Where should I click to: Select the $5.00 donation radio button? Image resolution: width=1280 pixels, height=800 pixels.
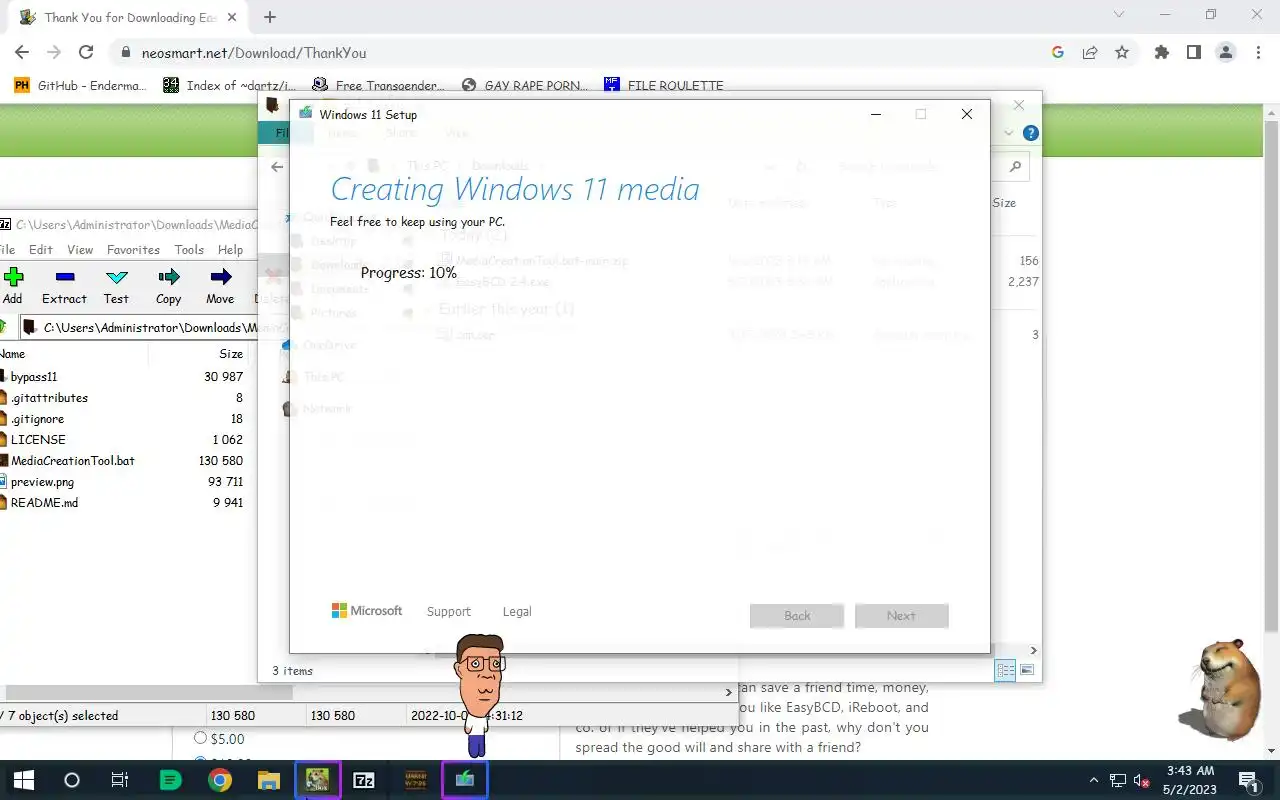(x=200, y=738)
